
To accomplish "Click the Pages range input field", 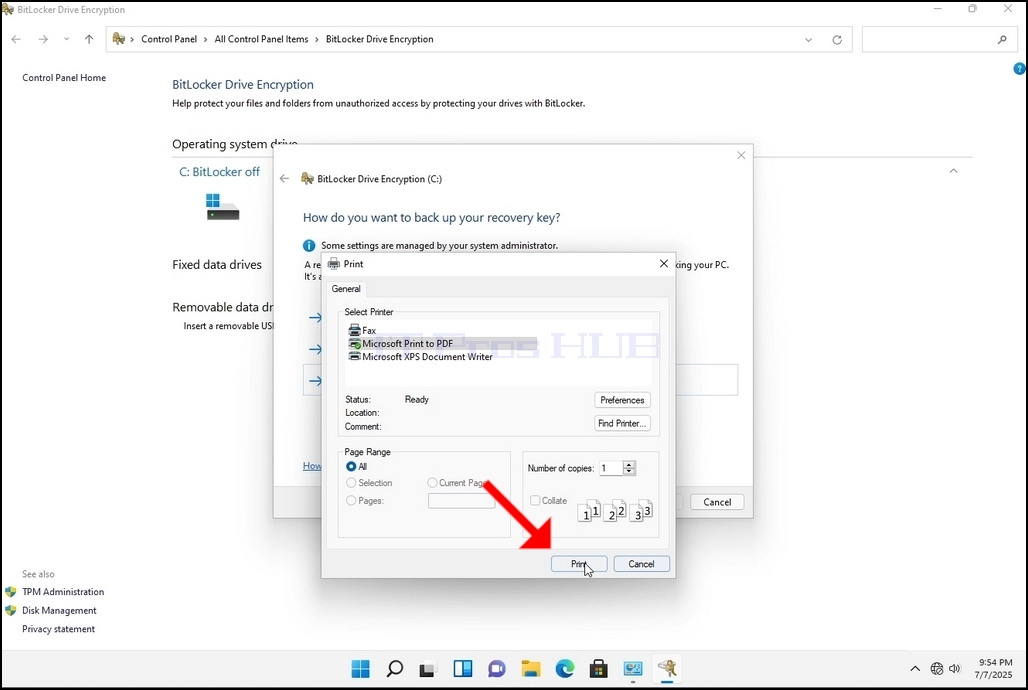I will (x=462, y=501).
